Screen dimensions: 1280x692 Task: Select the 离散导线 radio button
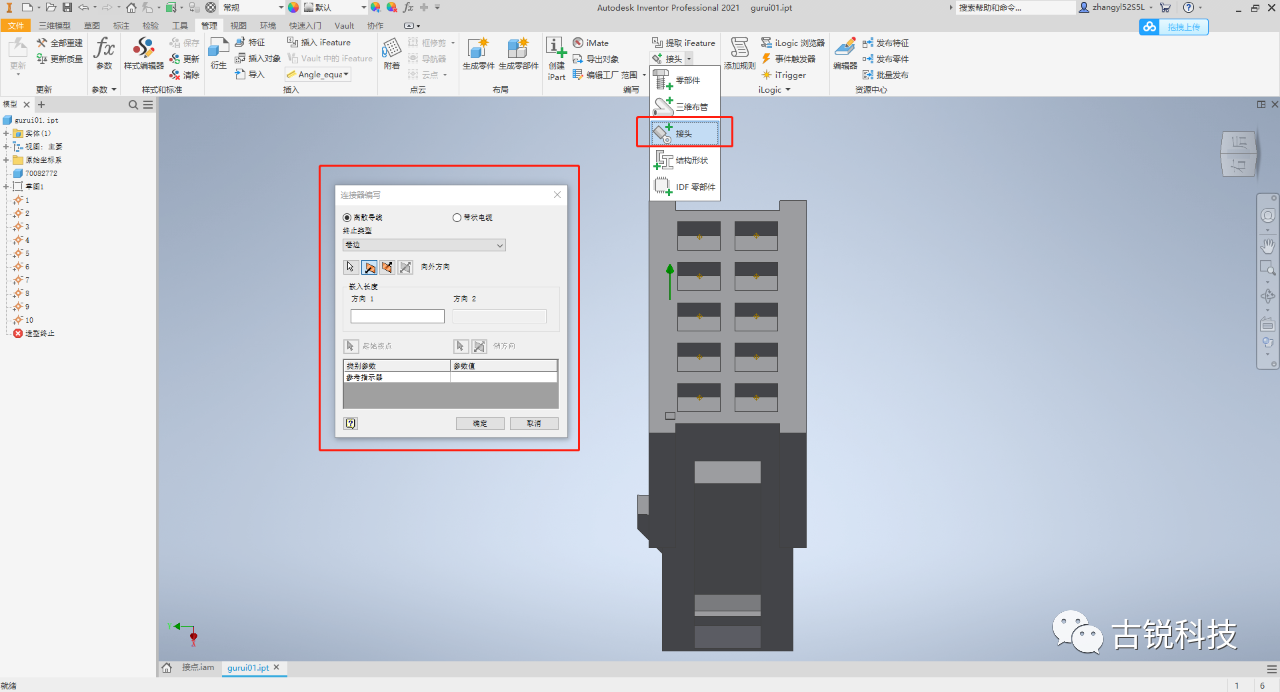(x=363, y=217)
